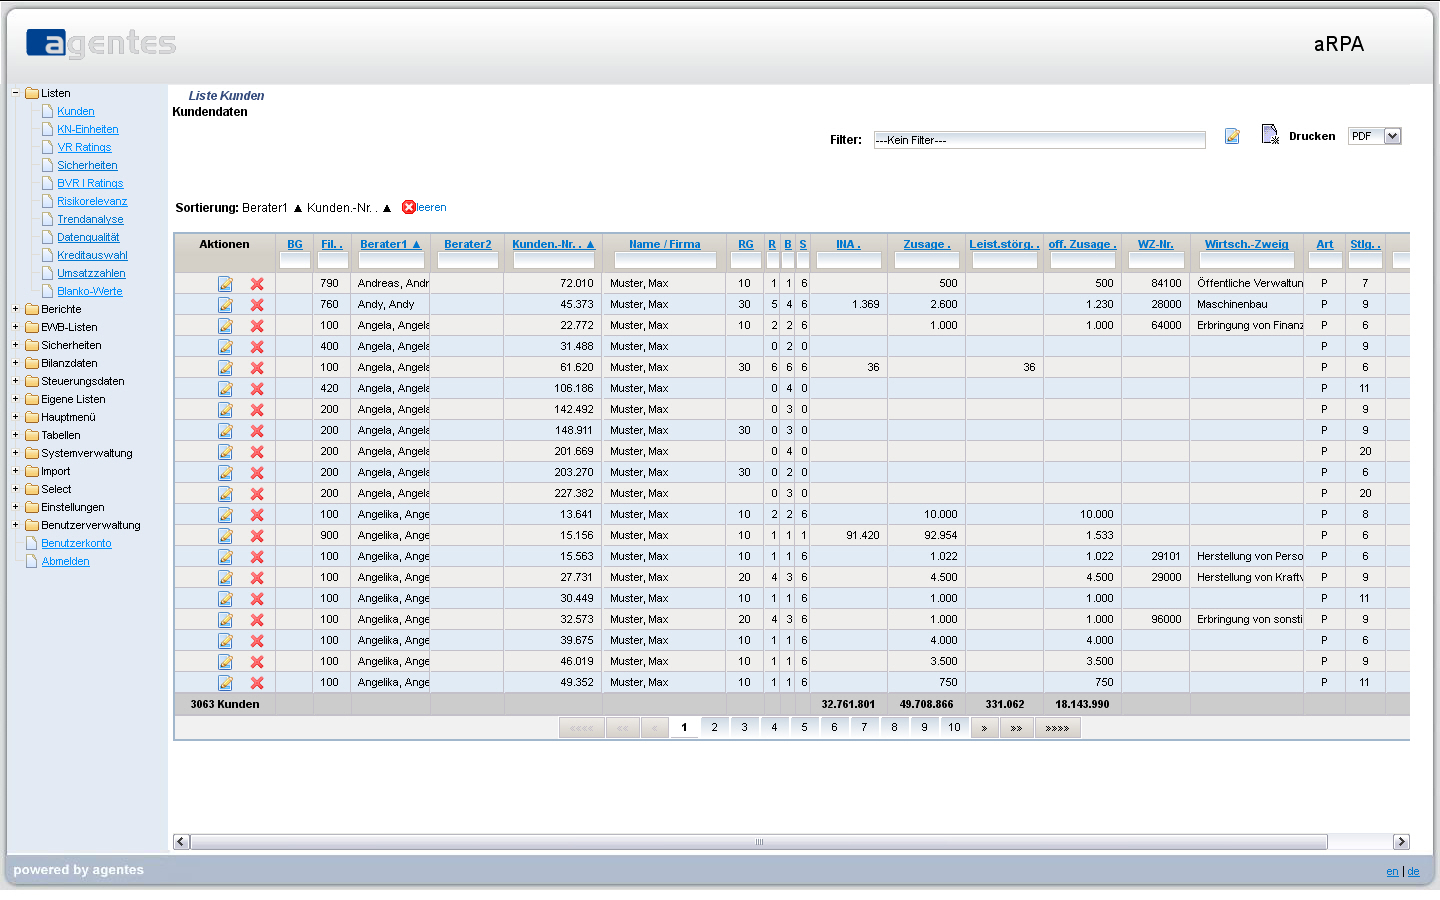
Task: Click the horizontal scrollbar thumb
Action: tap(759, 842)
